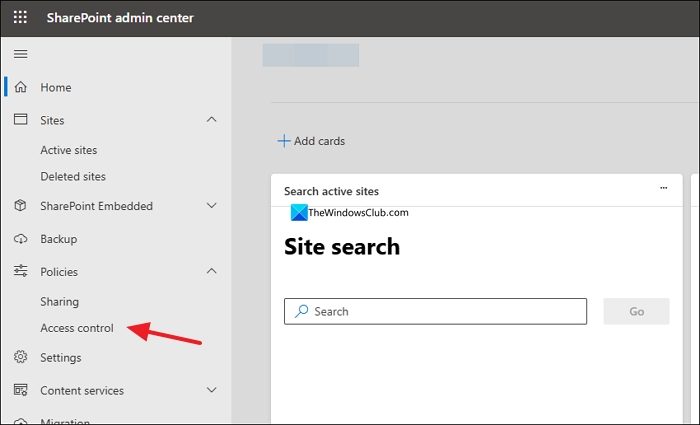Open Deleted sites page
Image resolution: width=700 pixels, height=425 pixels.
[x=73, y=176]
